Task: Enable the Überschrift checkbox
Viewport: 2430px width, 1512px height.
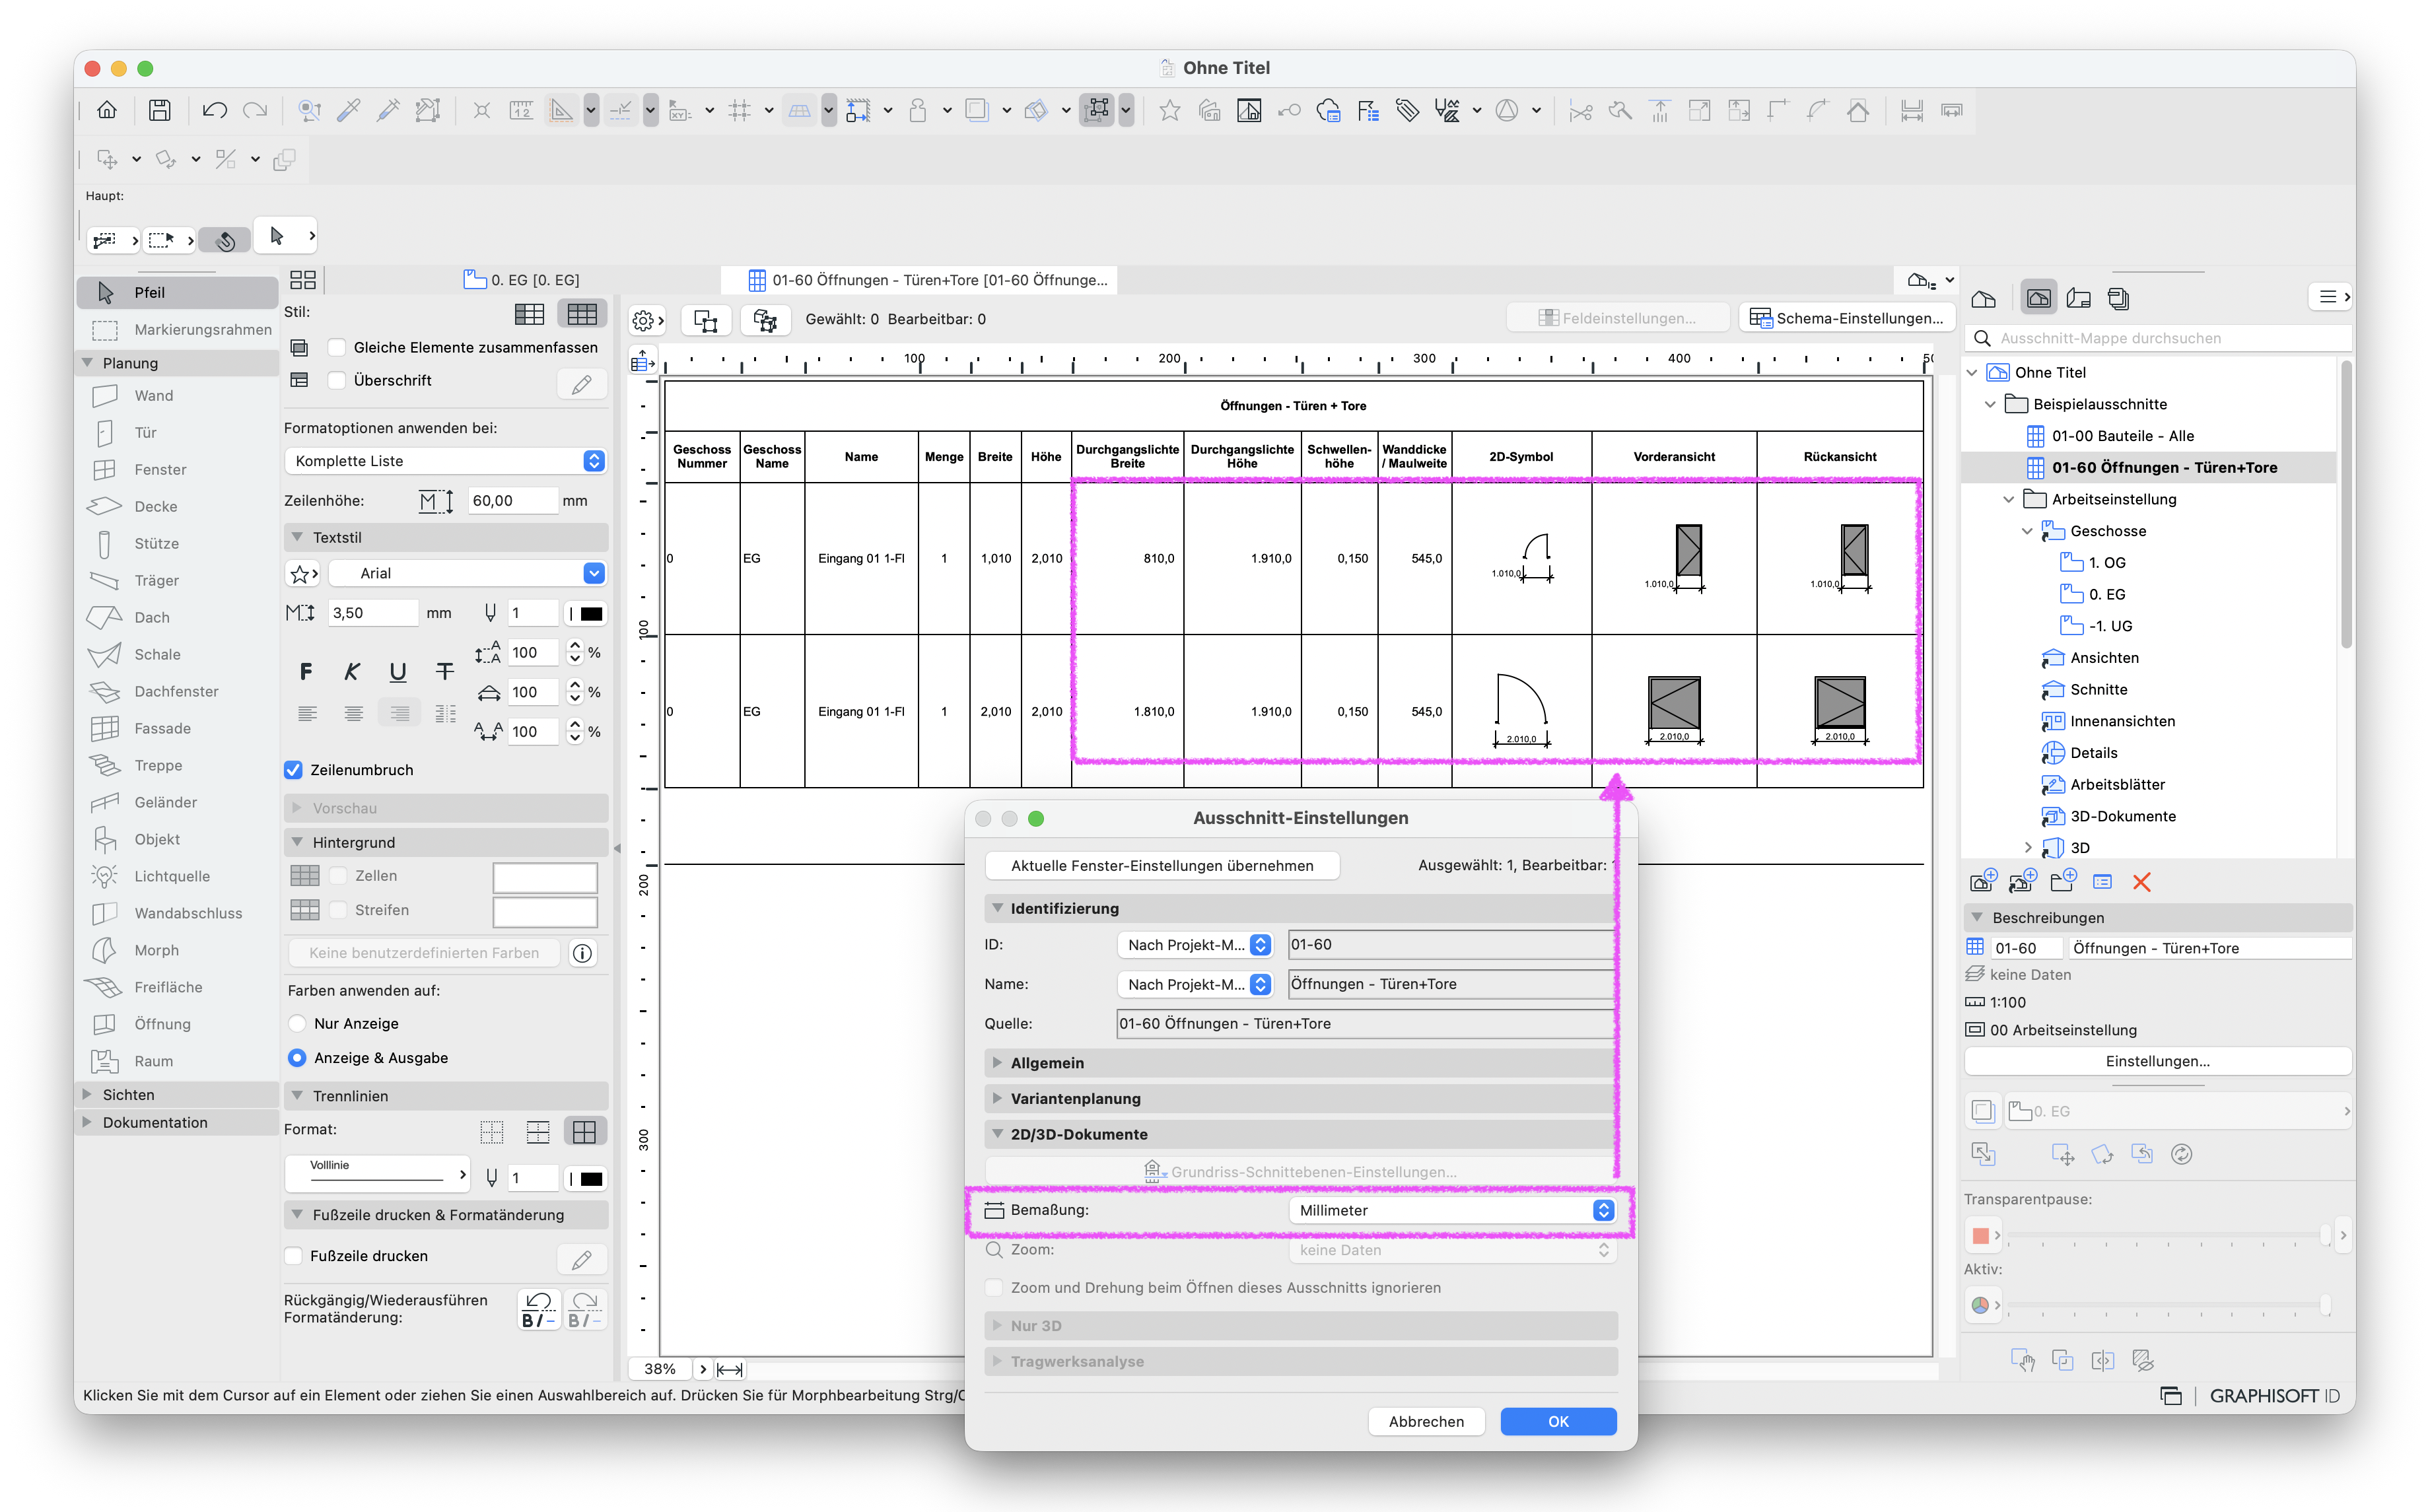Action: [x=337, y=380]
